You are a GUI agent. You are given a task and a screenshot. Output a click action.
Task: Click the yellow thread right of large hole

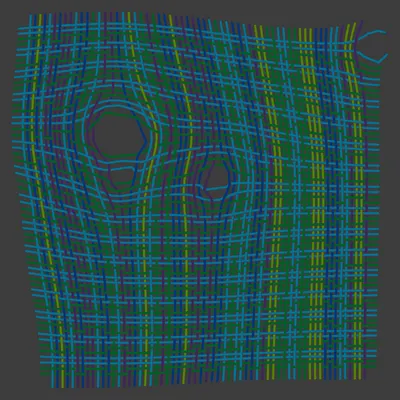pyautogui.click(x=147, y=200)
